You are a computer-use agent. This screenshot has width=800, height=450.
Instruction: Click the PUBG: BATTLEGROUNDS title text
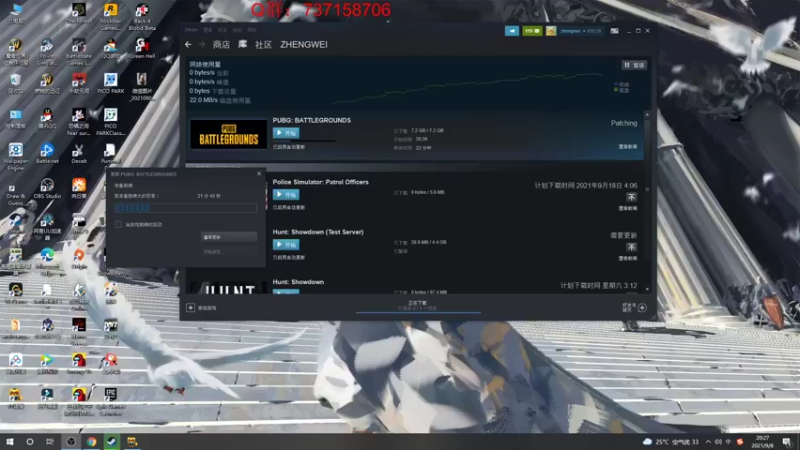(311, 120)
